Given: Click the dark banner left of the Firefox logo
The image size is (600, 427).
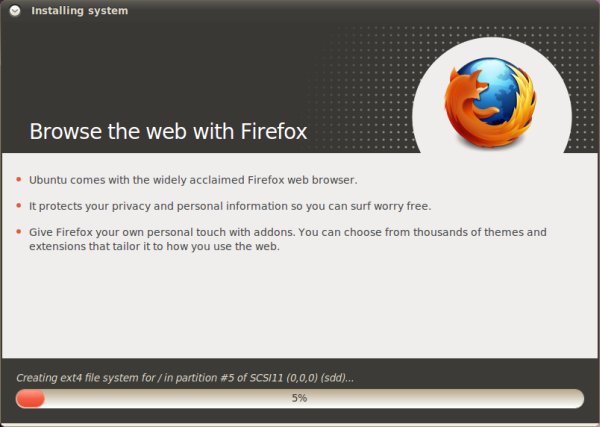Looking at the screenshot, I should [200, 70].
